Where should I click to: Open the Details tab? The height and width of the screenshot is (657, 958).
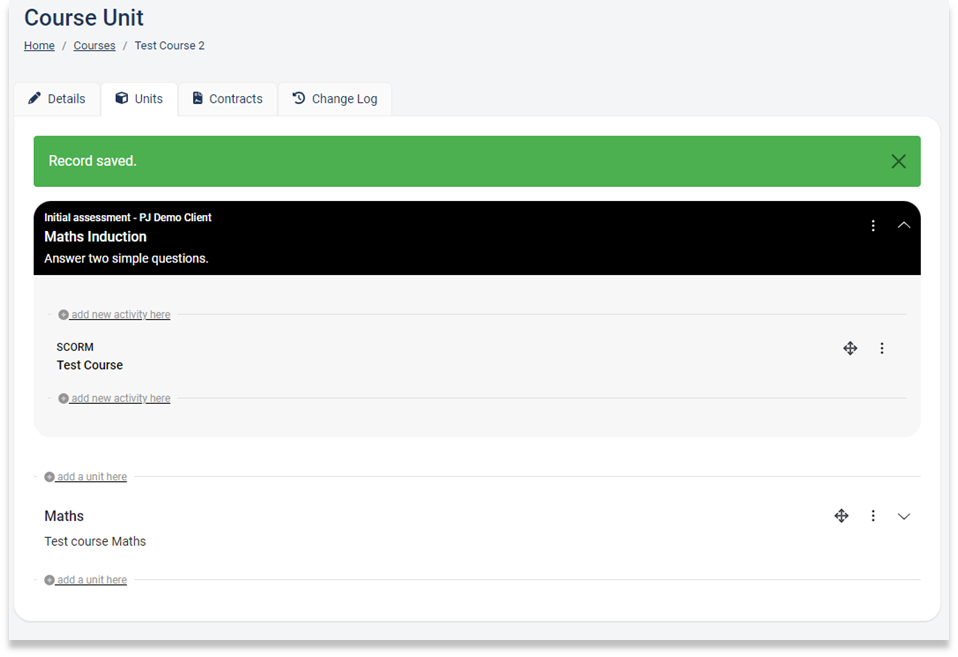(x=57, y=99)
